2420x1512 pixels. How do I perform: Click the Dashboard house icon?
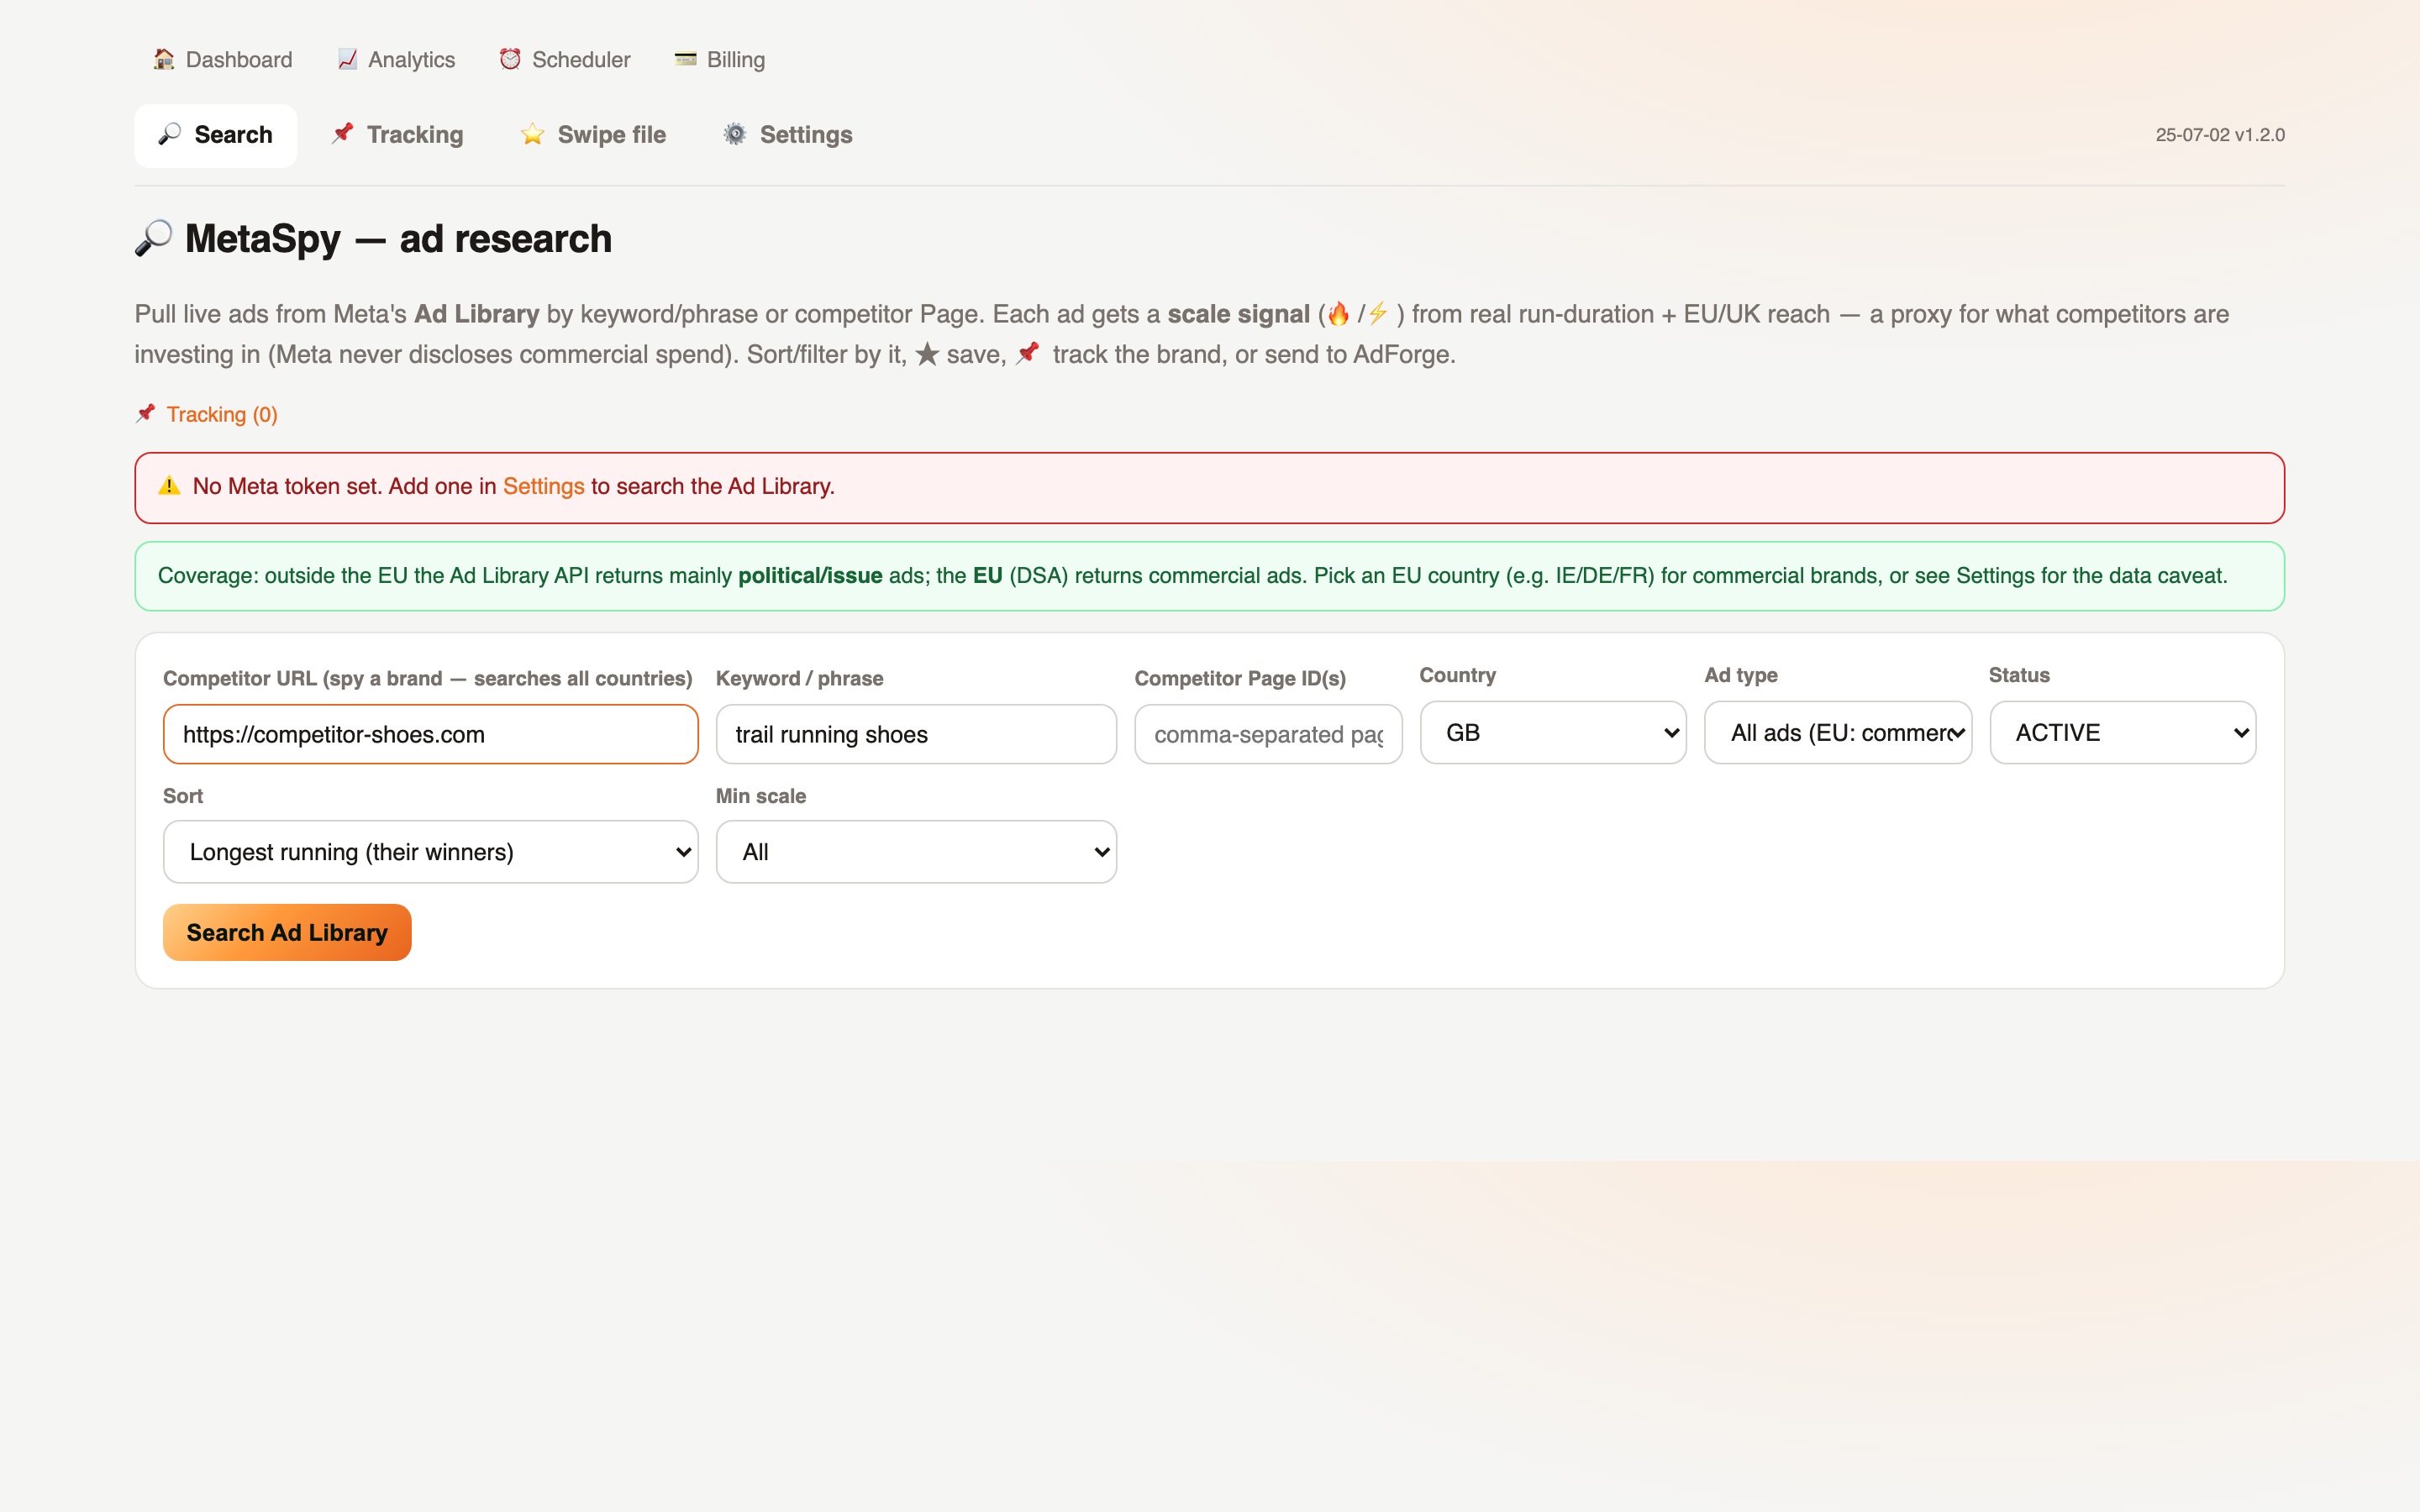click(164, 59)
